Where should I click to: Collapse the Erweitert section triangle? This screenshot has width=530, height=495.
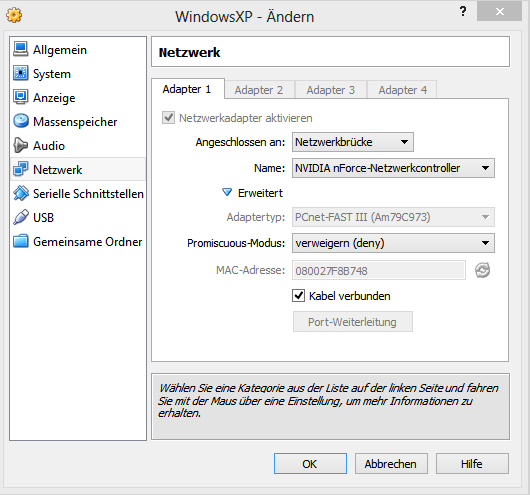point(227,192)
